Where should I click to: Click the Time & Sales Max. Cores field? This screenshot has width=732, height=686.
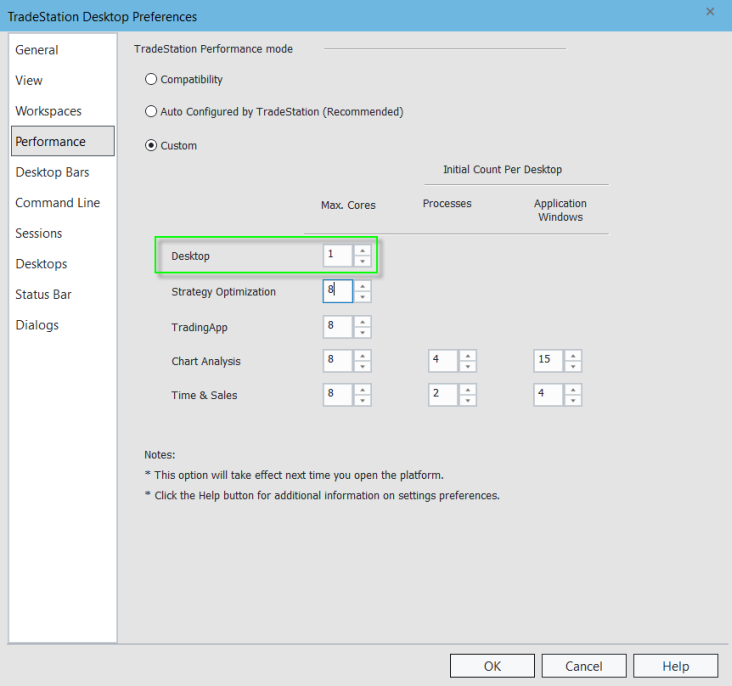(338, 395)
